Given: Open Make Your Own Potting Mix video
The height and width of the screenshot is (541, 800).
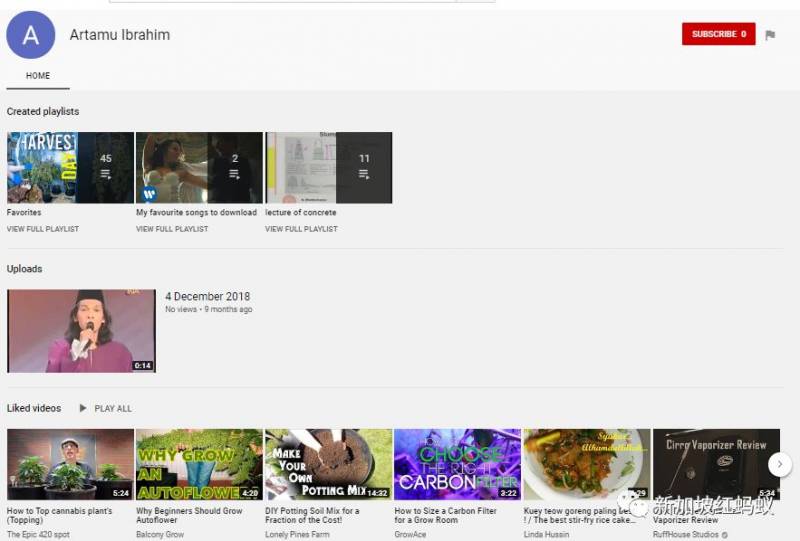Looking at the screenshot, I should 328,465.
